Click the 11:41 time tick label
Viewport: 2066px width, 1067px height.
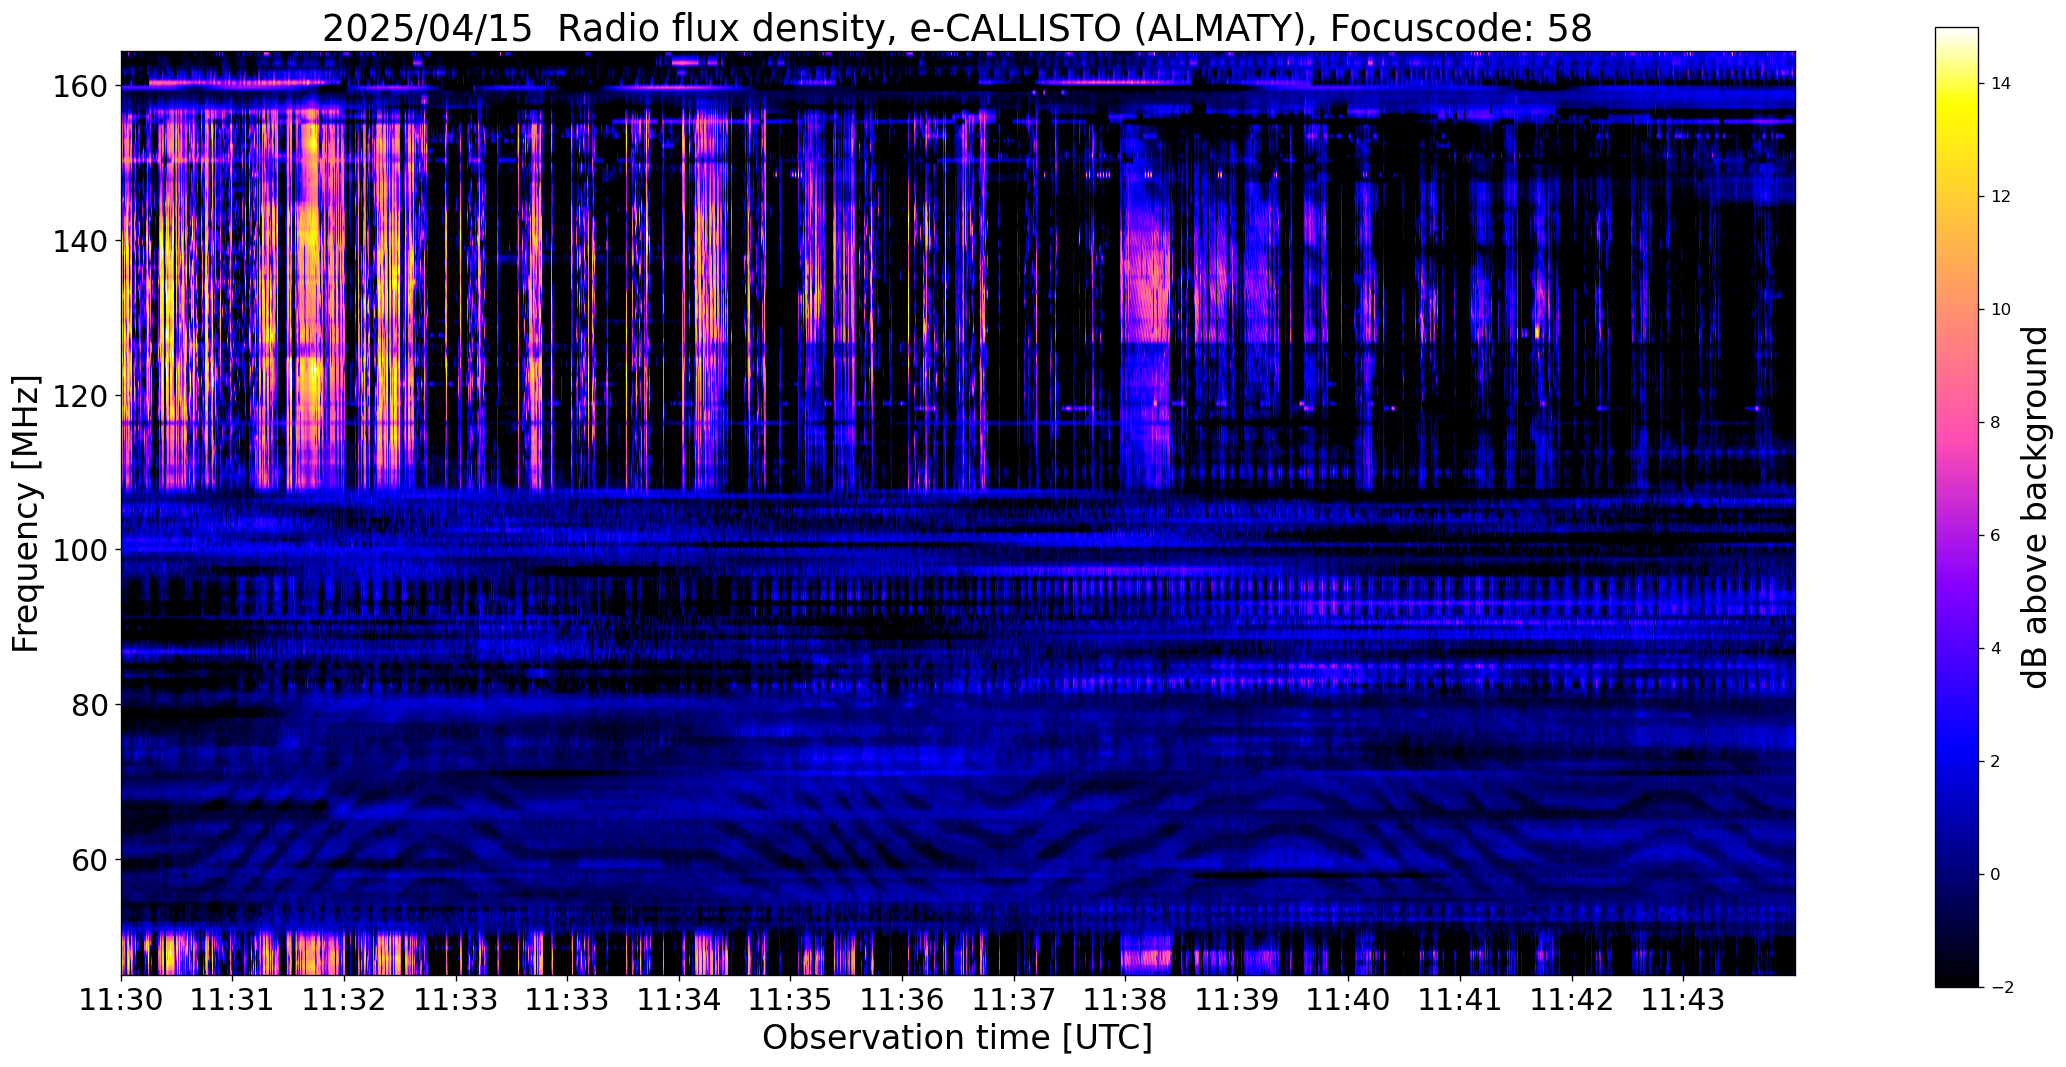[1461, 1000]
